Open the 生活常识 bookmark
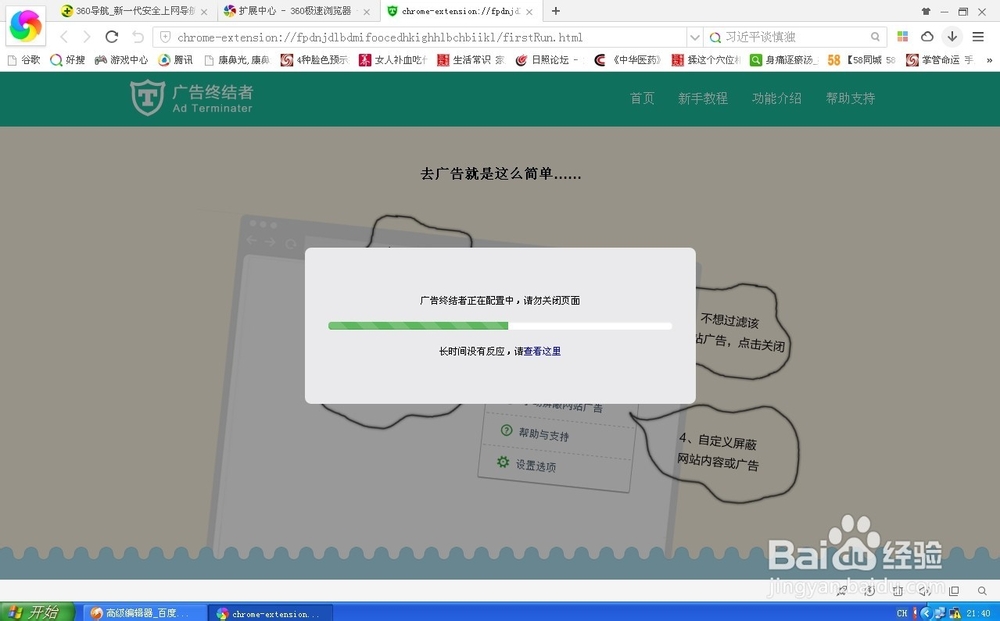Image resolution: width=1000 pixels, height=621 pixels. click(x=471, y=60)
